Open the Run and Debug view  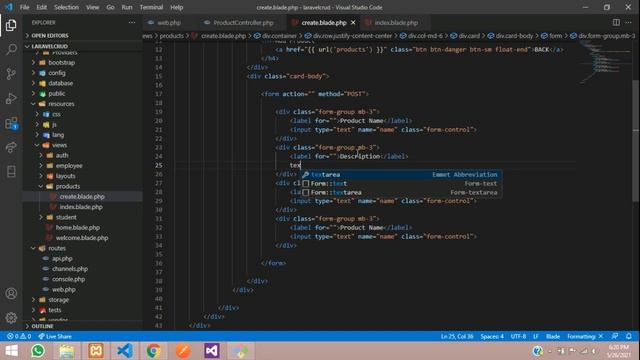[11, 98]
